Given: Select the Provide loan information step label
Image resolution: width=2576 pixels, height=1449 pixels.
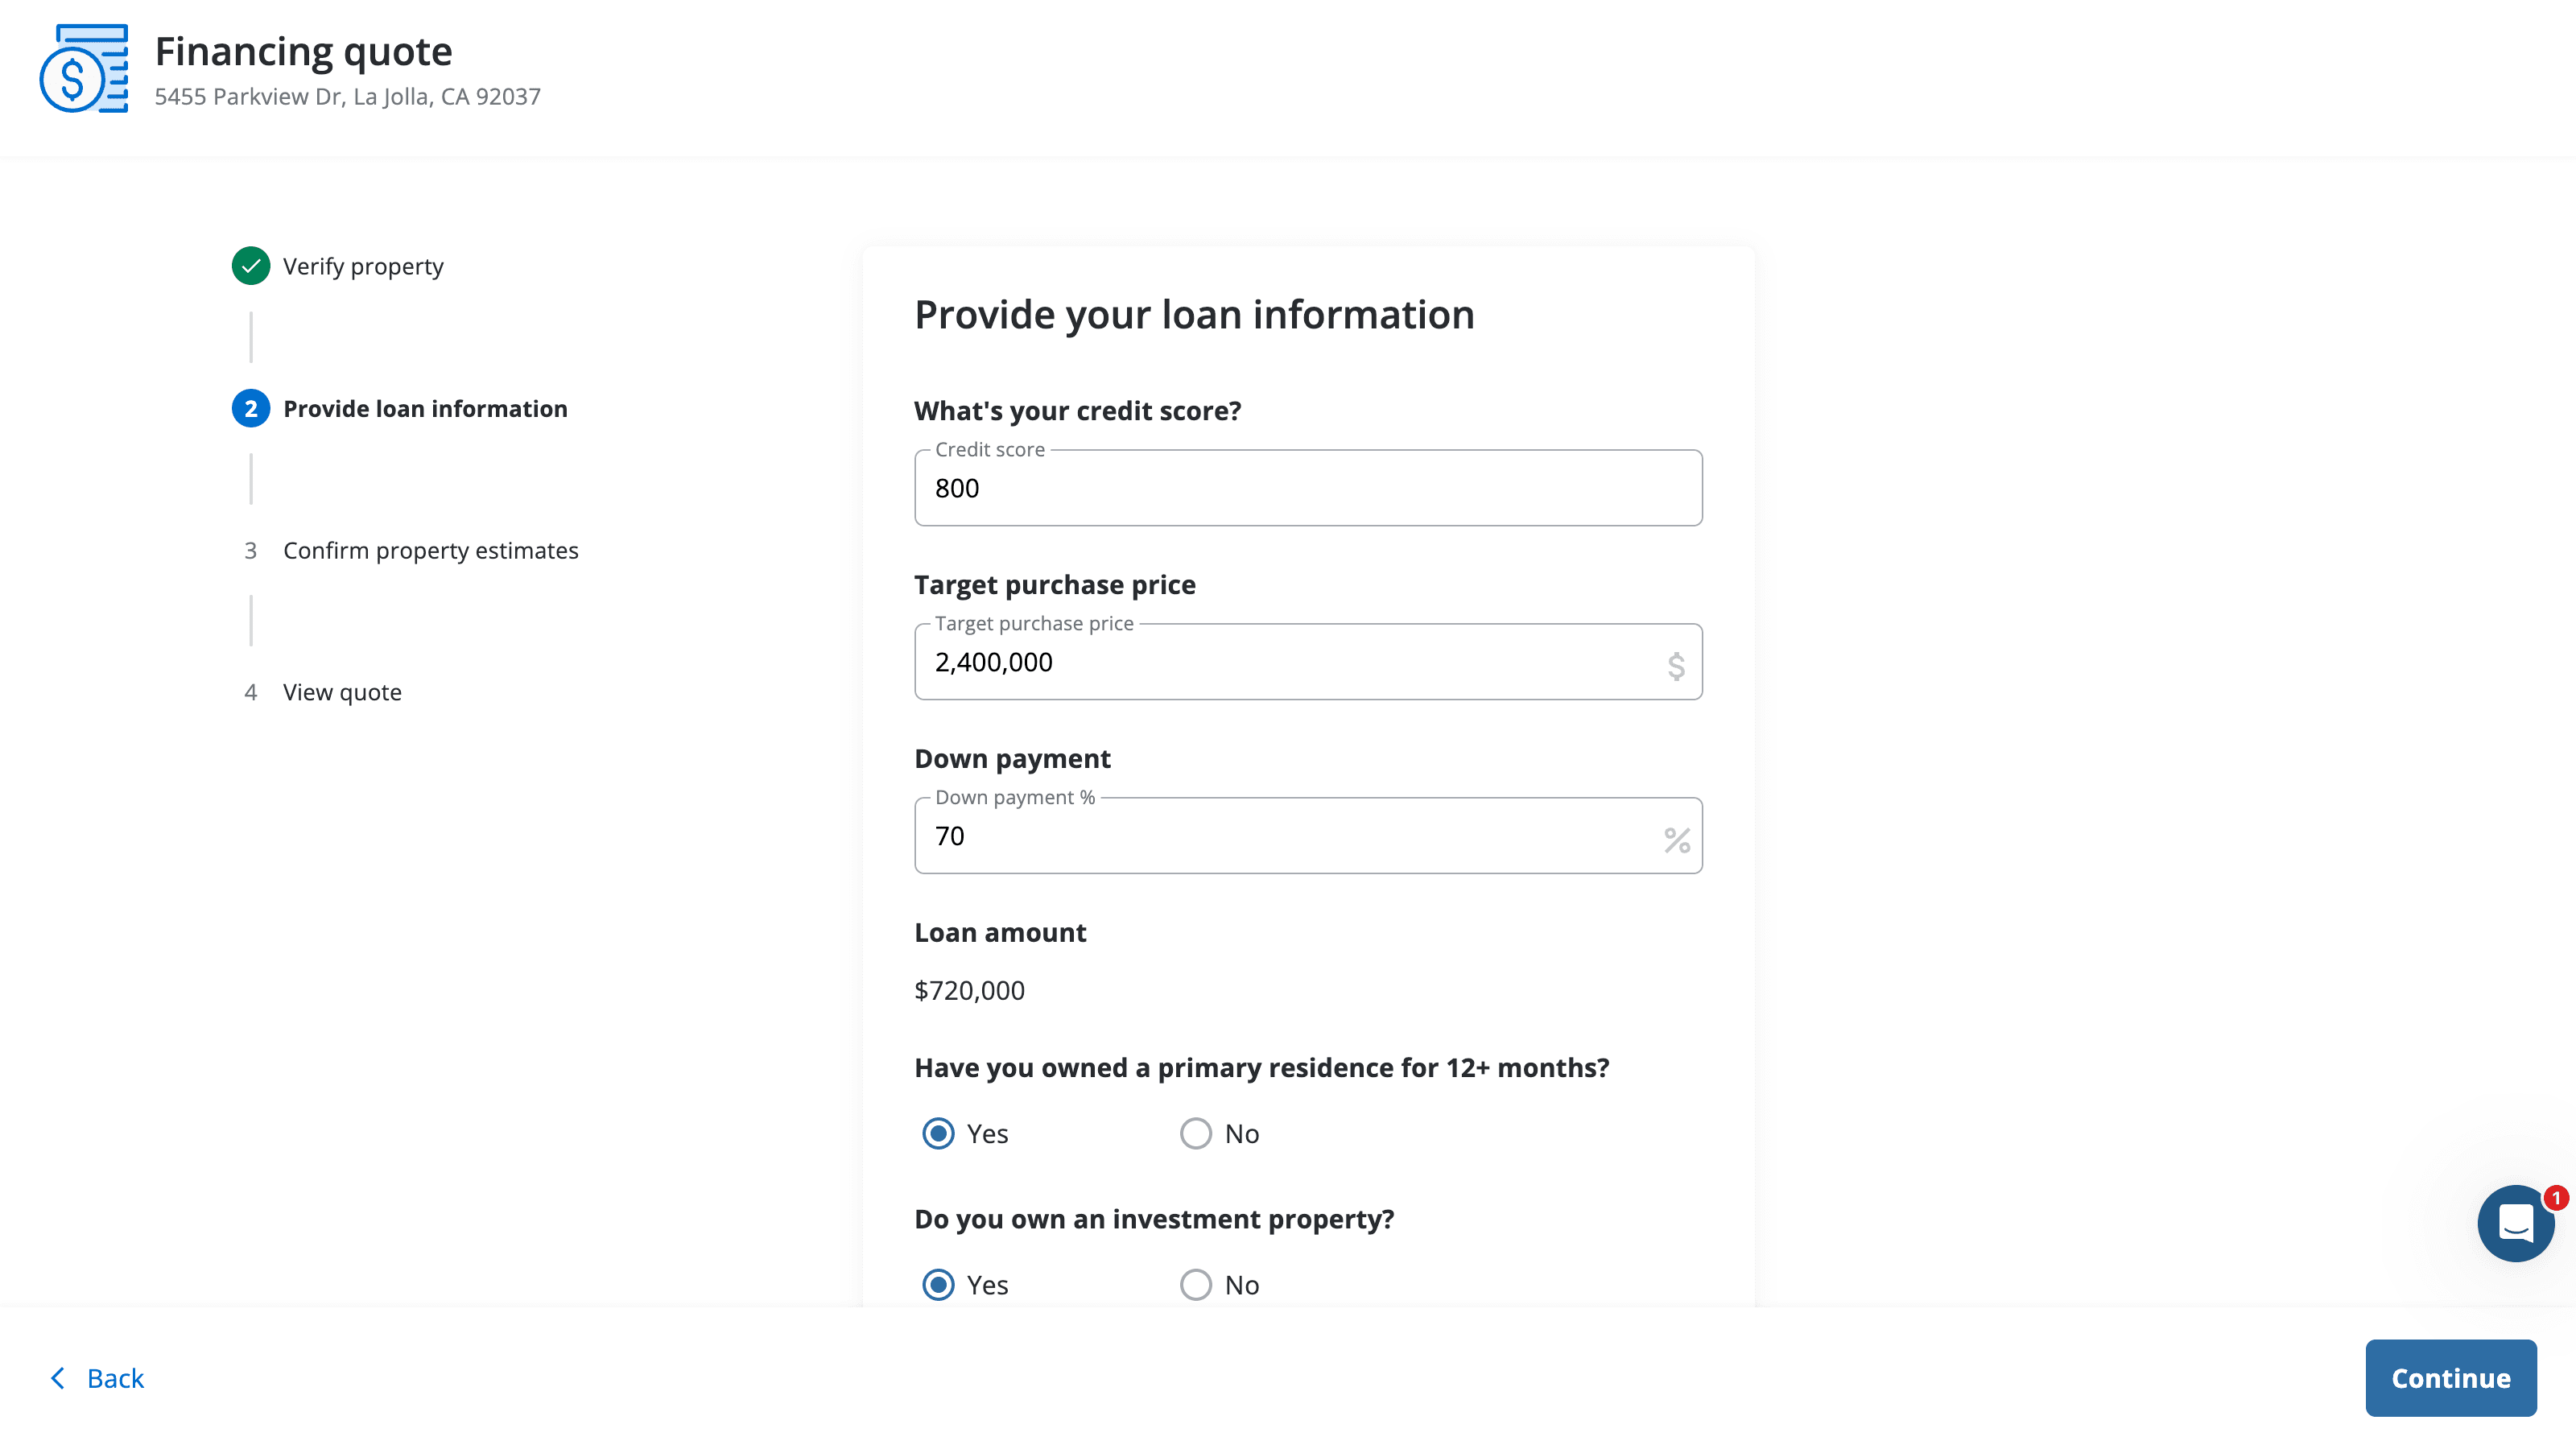Looking at the screenshot, I should tap(425, 408).
